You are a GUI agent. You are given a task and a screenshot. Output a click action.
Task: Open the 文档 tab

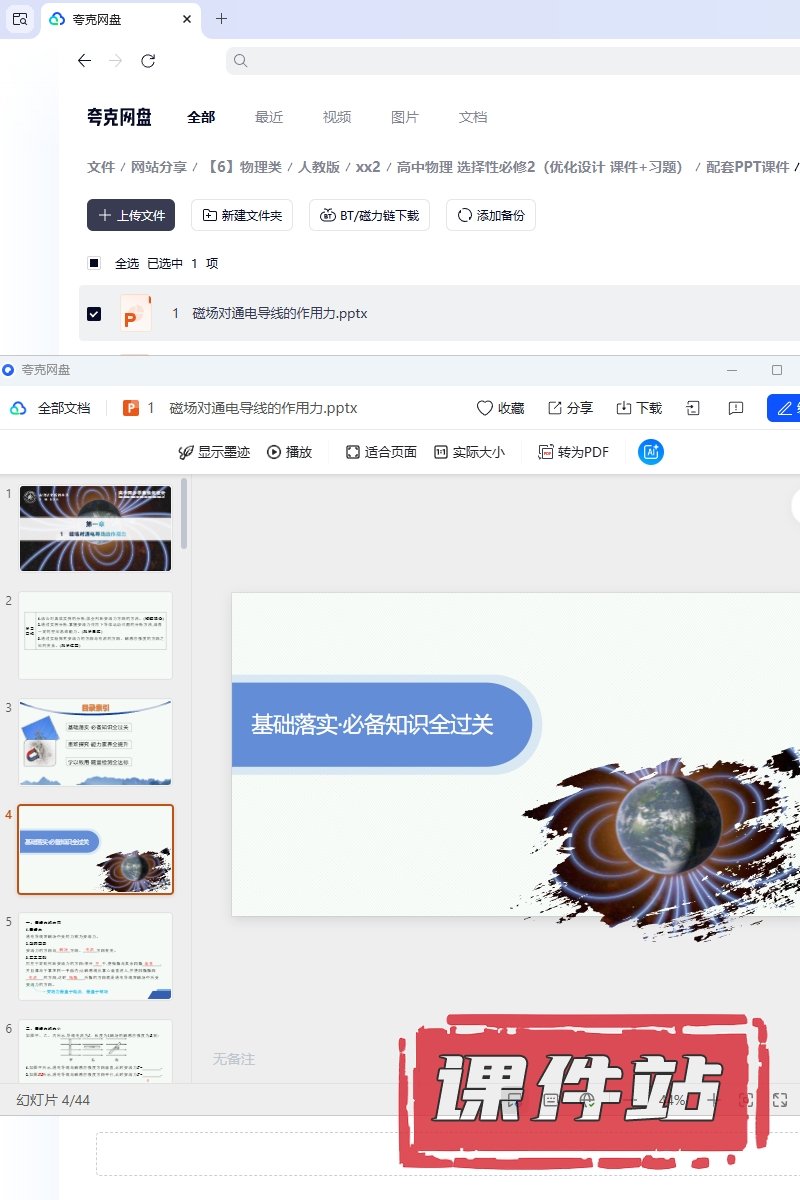(473, 117)
